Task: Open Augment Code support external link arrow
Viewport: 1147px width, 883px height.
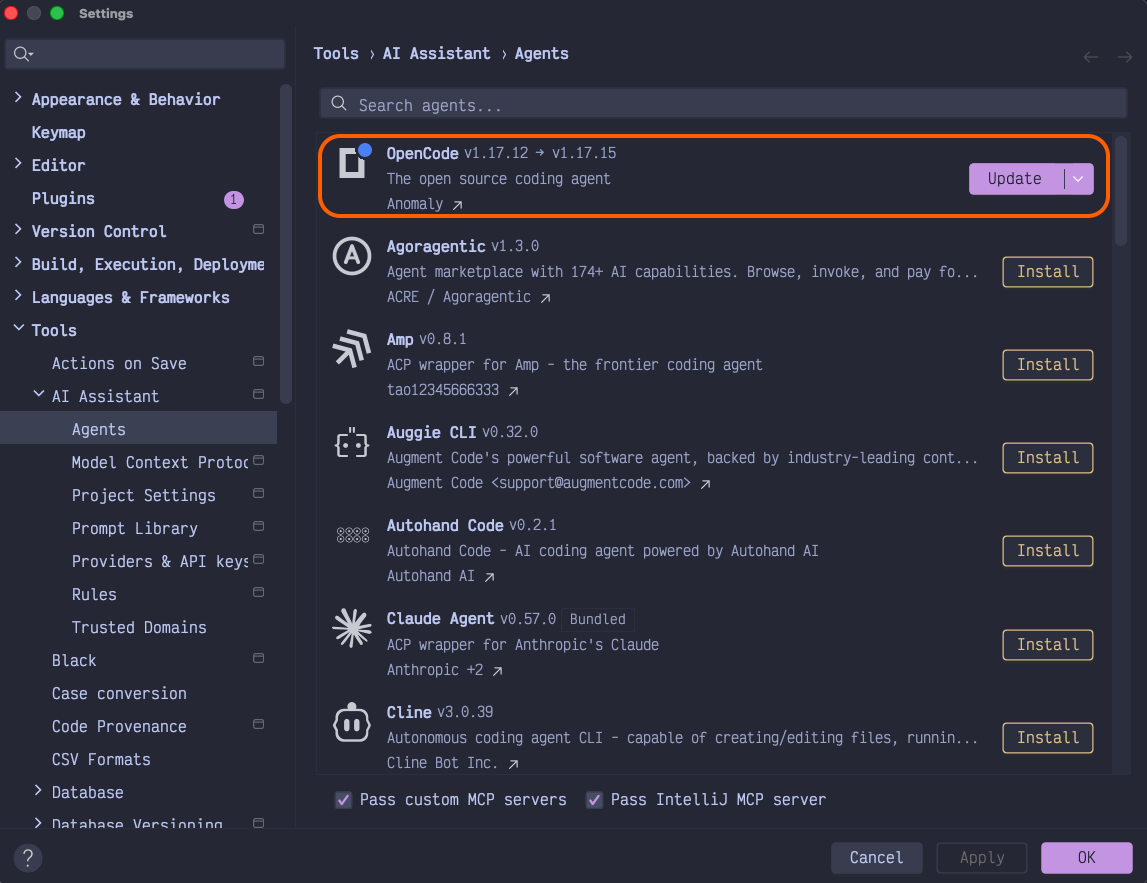Action: point(705,484)
